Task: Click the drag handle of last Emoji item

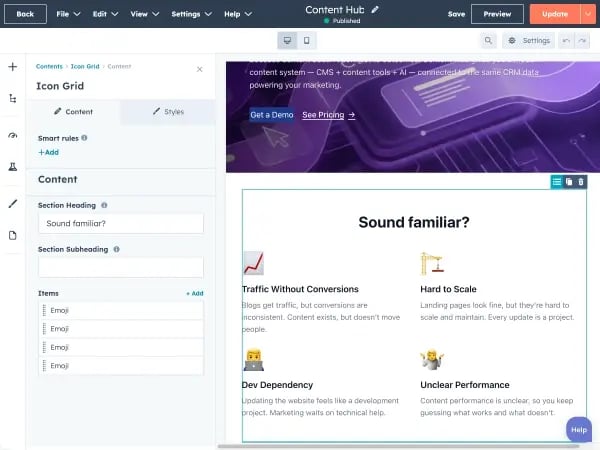Action: pos(44,366)
